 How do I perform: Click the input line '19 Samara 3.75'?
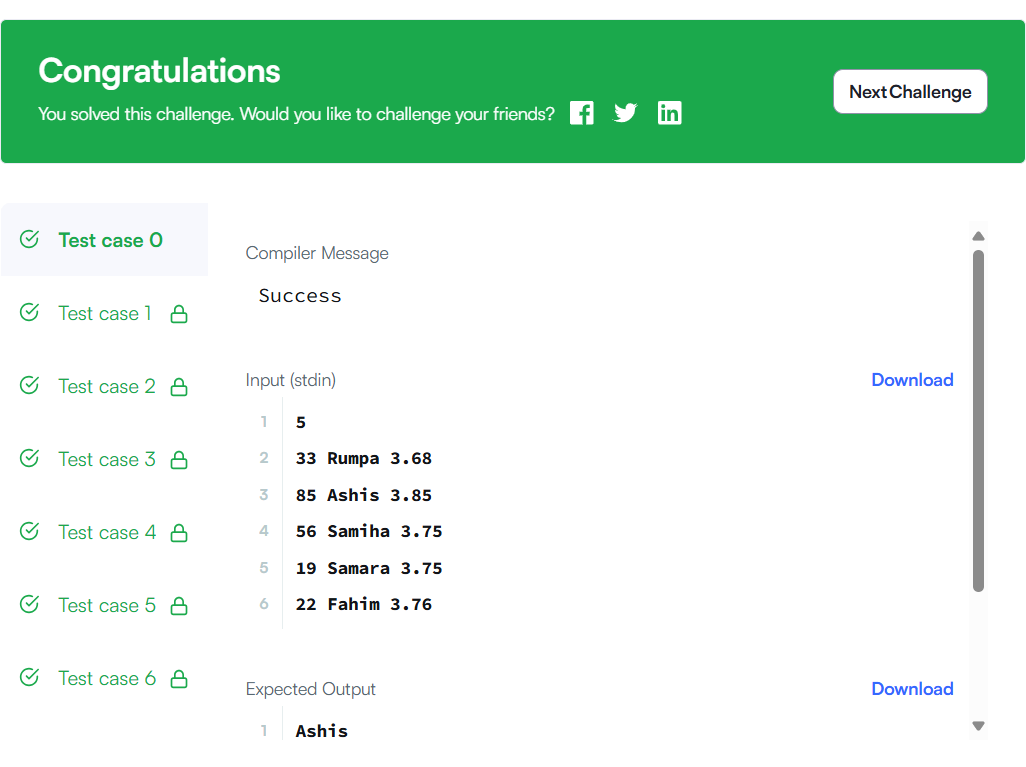pos(369,568)
